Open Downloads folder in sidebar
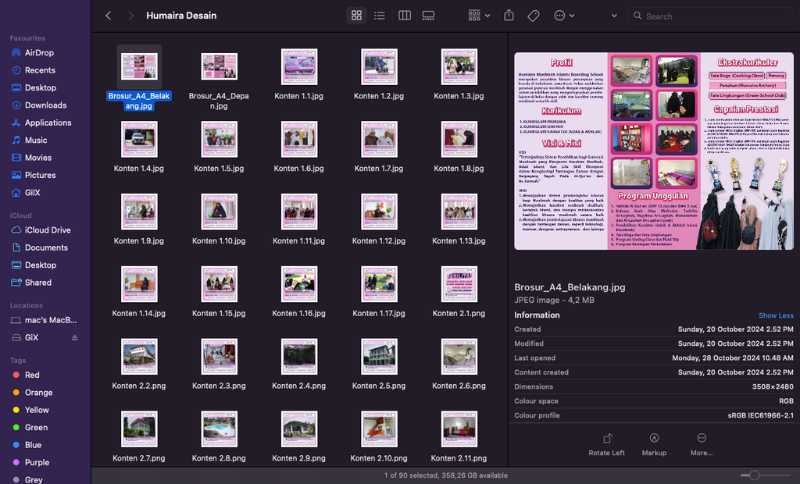Screen dimensions: 800x484 pyautogui.click(x=45, y=105)
